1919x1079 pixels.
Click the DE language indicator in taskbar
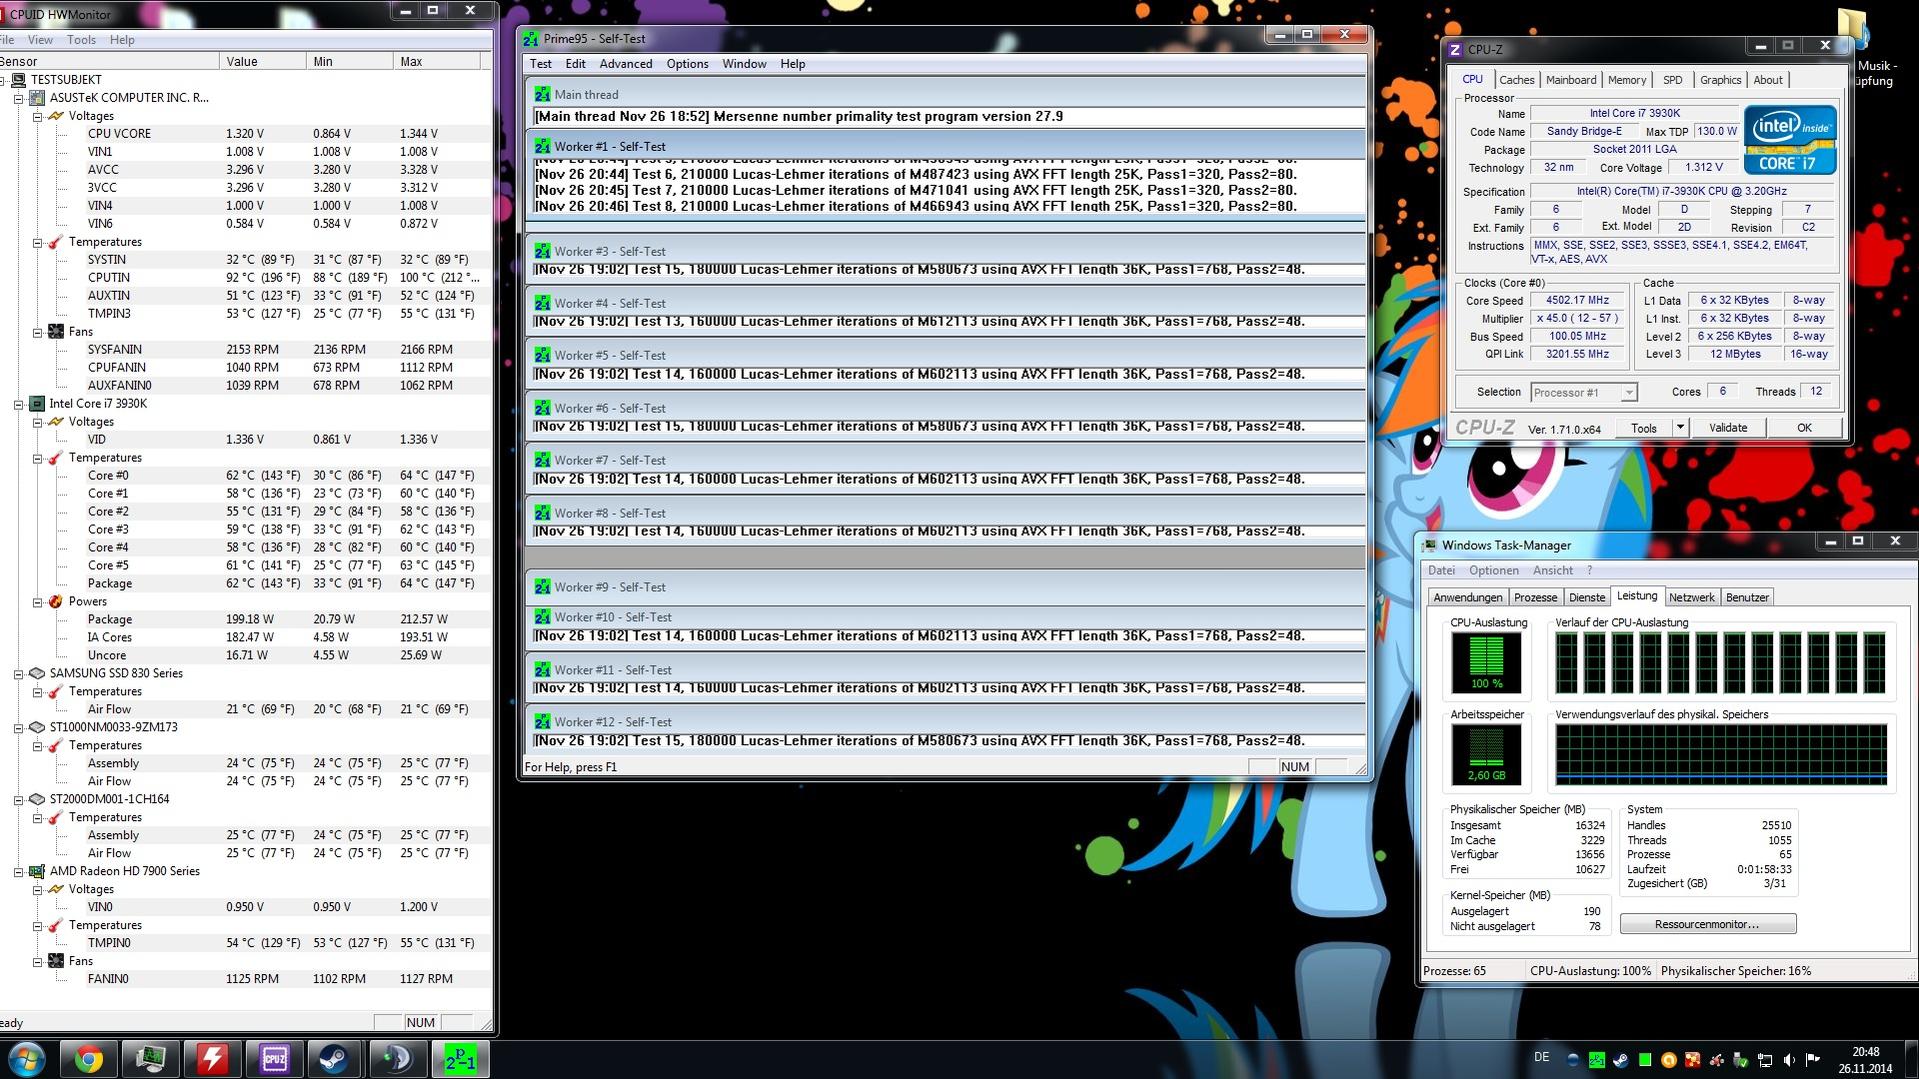(x=1541, y=1057)
